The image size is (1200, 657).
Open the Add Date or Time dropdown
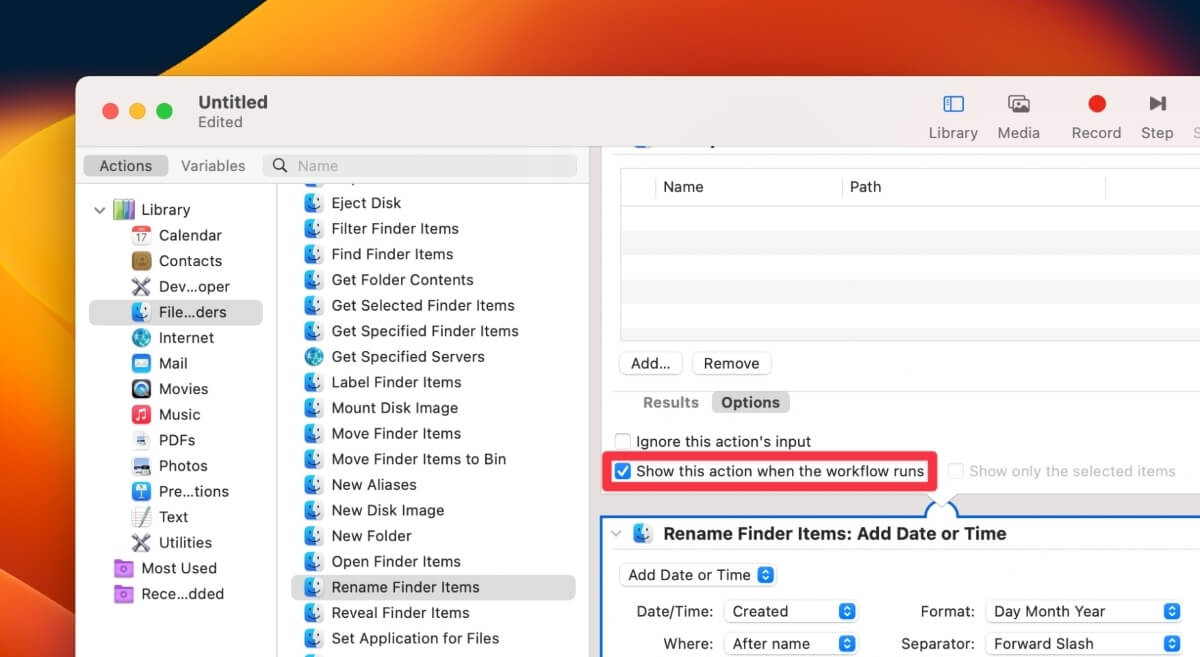point(697,575)
